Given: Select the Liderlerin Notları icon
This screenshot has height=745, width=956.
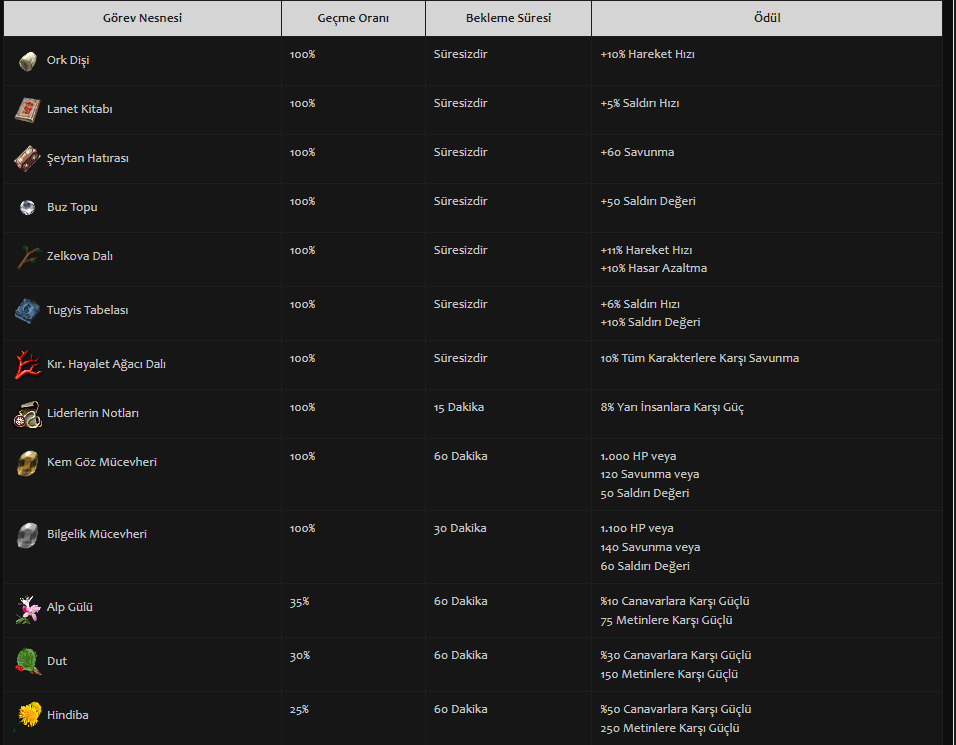Looking at the screenshot, I should coord(27,414).
